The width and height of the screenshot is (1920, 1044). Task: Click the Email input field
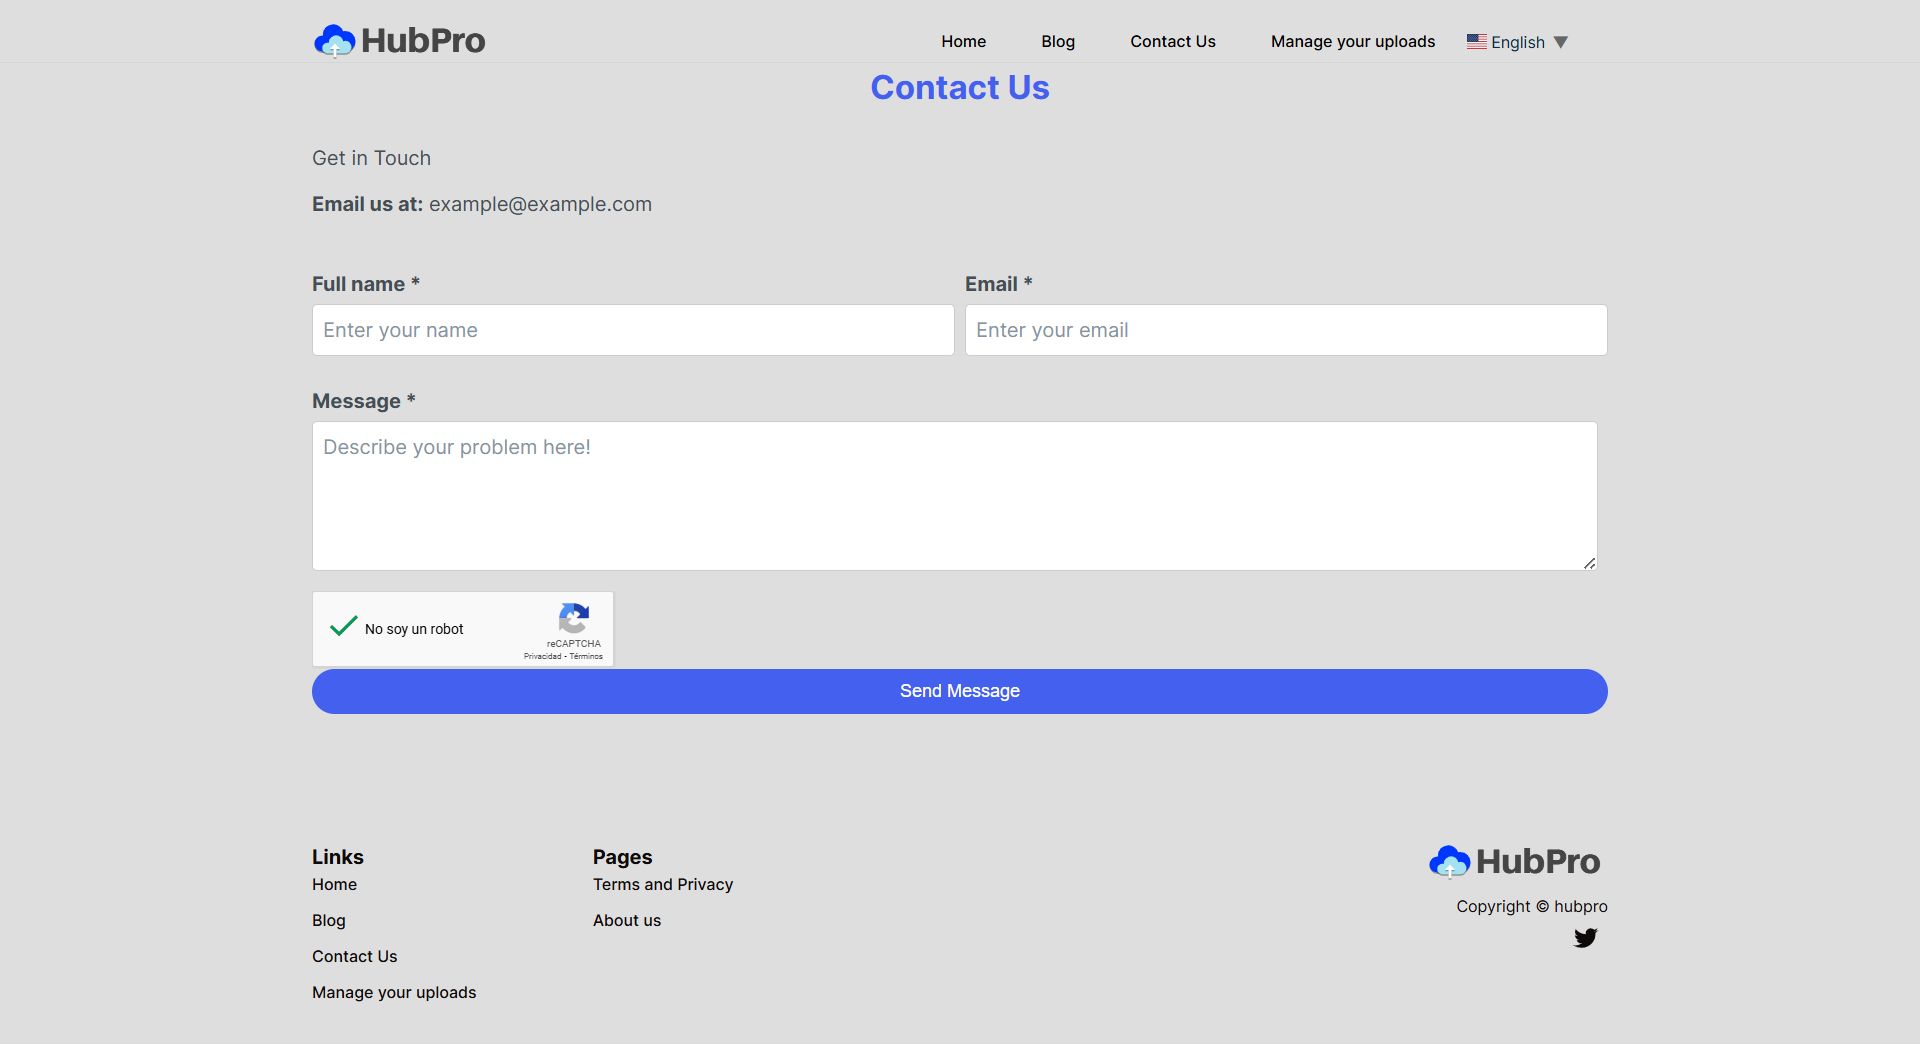1286,330
